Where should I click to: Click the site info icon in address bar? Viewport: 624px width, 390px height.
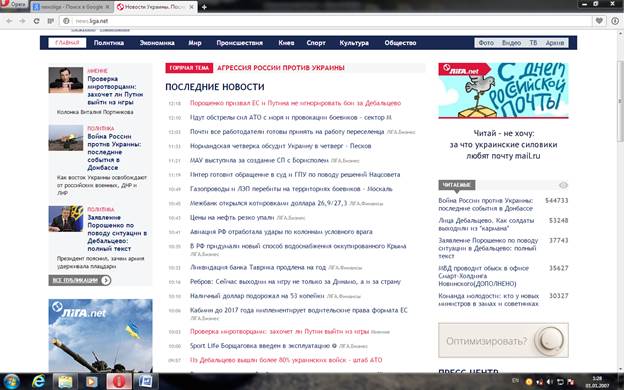click(66, 21)
